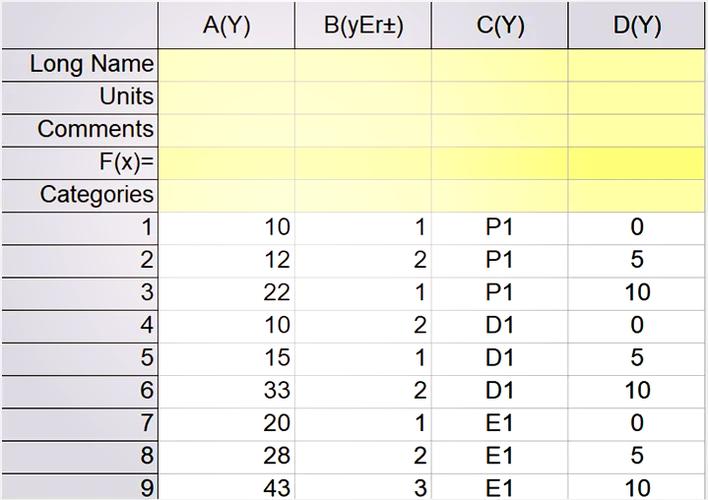Click the C(Y) column header
The height and width of the screenshot is (500, 708).
[500, 26]
